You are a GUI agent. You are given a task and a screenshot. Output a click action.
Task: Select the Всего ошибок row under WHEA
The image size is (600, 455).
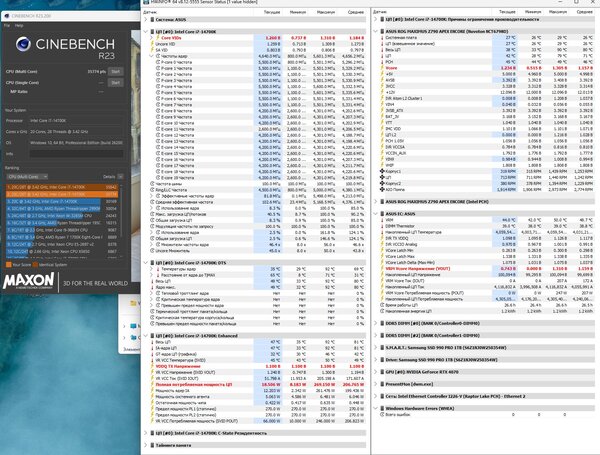click(x=486, y=414)
